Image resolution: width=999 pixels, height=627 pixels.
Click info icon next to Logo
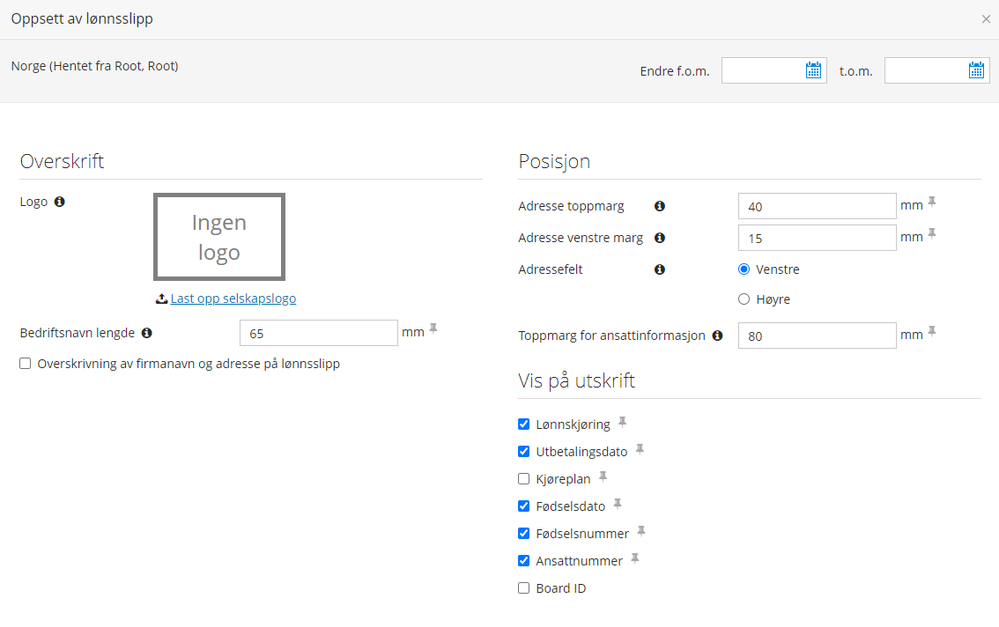click(x=59, y=202)
